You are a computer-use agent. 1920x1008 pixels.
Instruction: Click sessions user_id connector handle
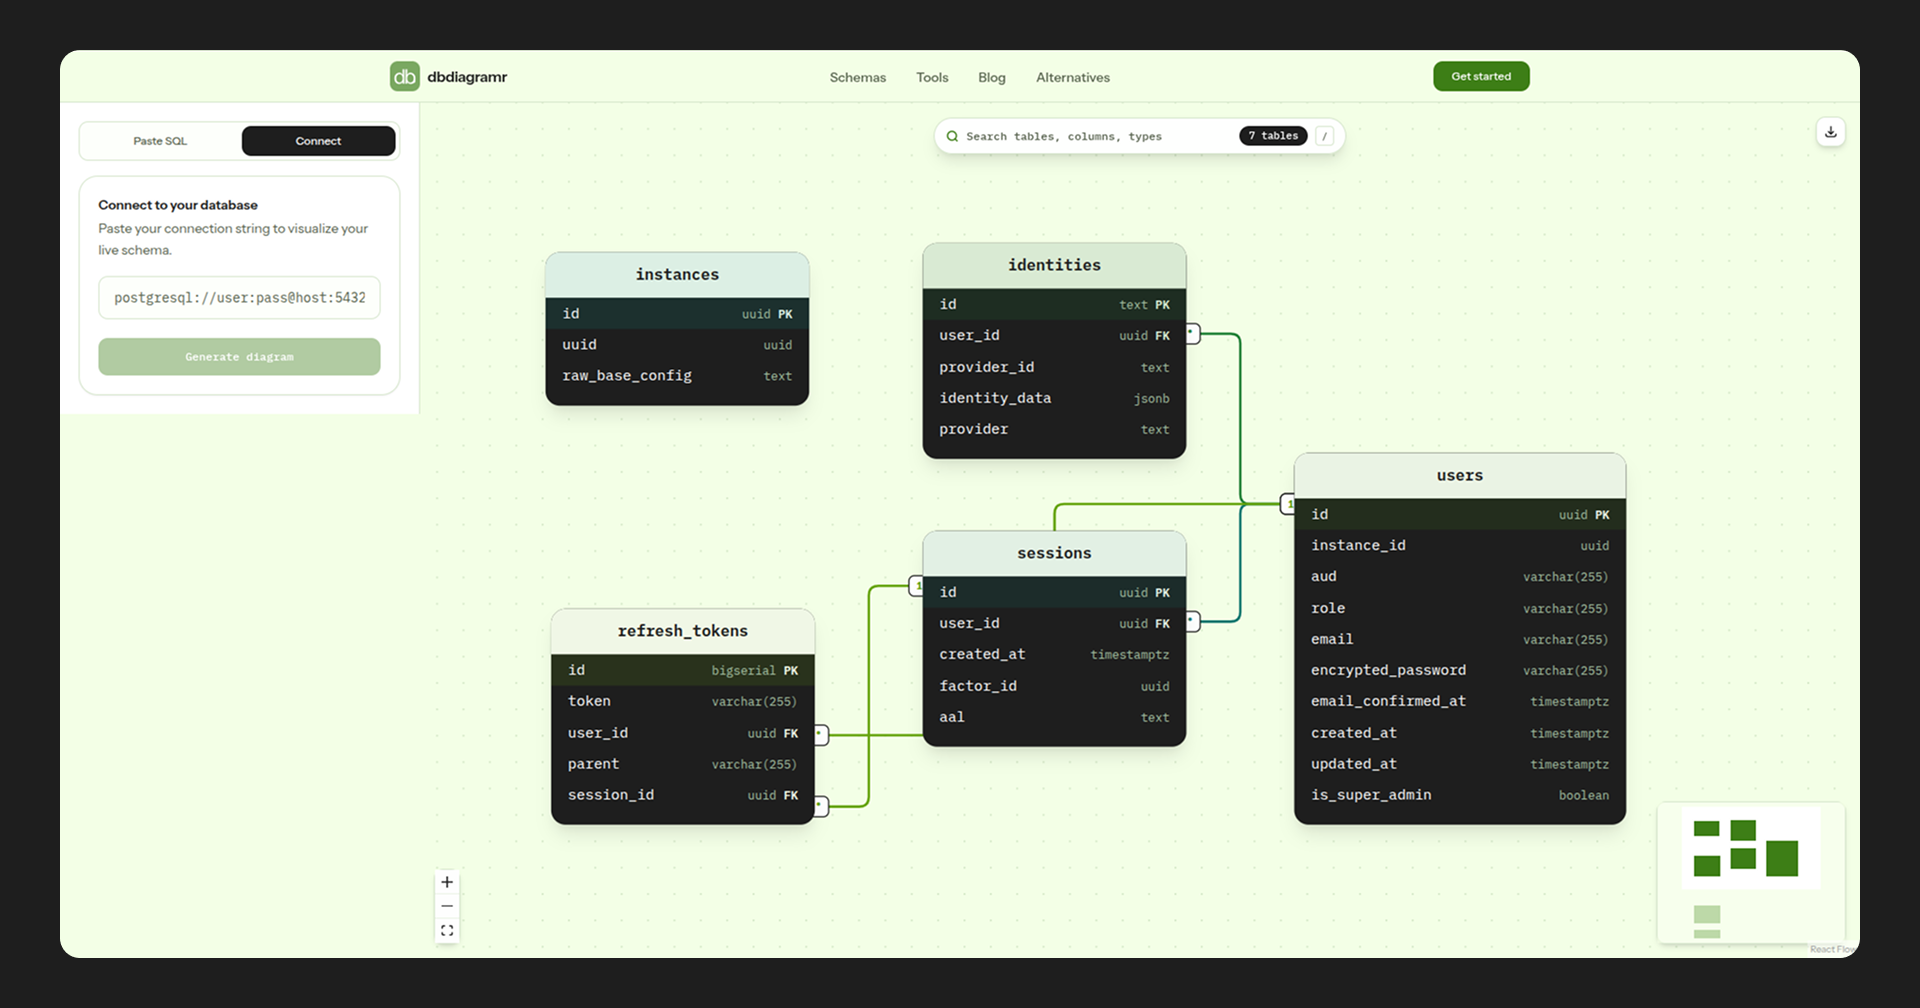[x=1192, y=622]
